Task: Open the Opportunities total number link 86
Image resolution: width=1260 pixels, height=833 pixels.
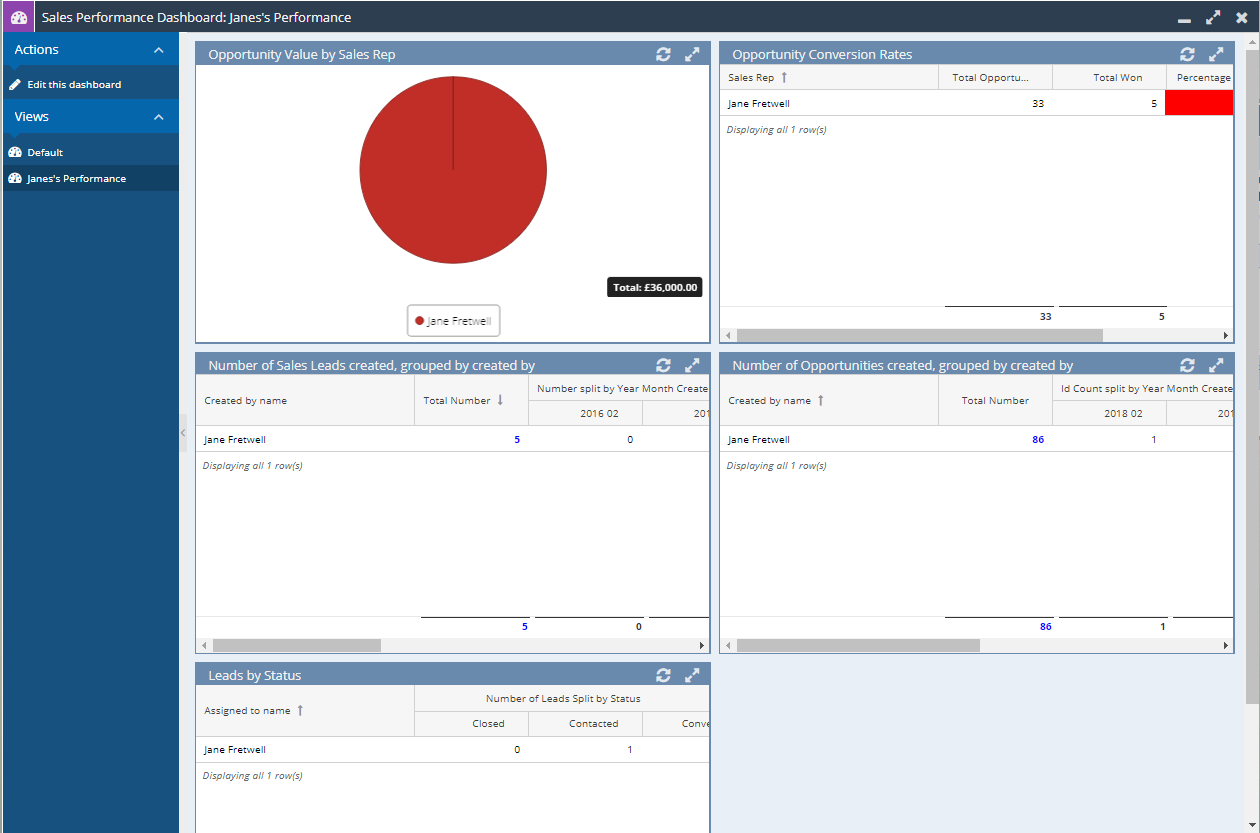Action: pos(1038,439)
